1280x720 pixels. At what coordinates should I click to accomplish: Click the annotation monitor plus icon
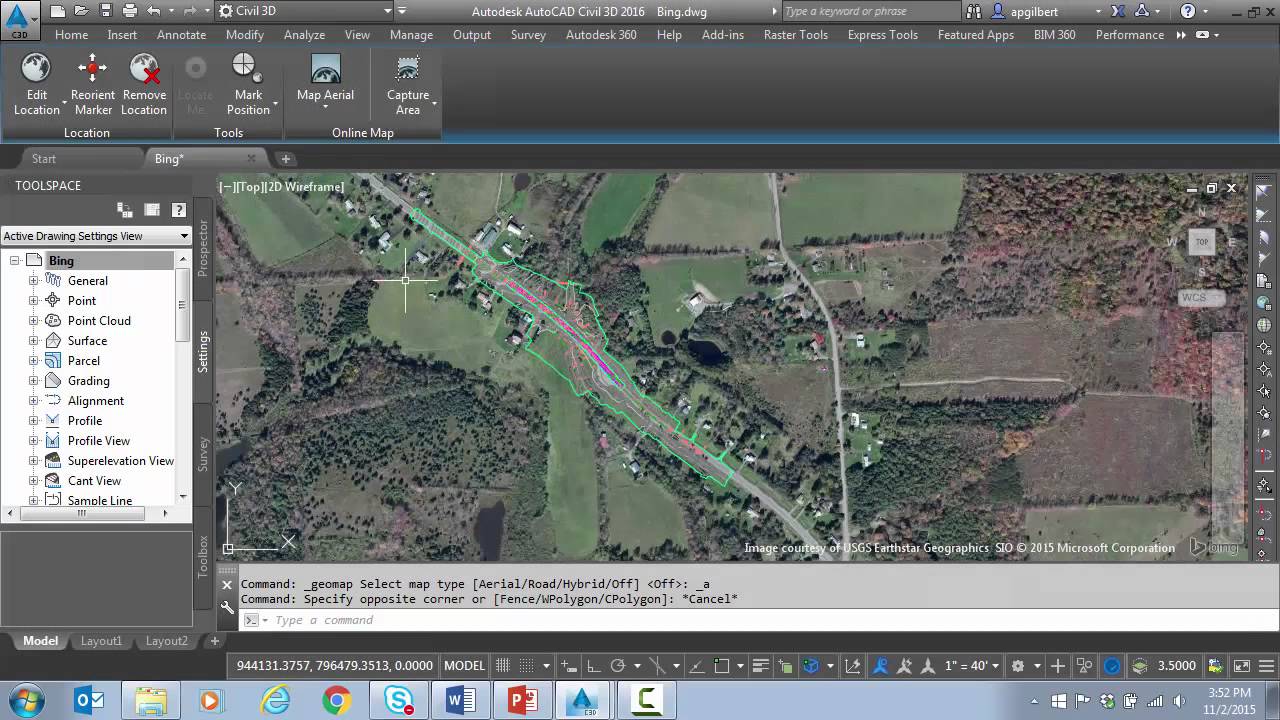click(1057, 665)
